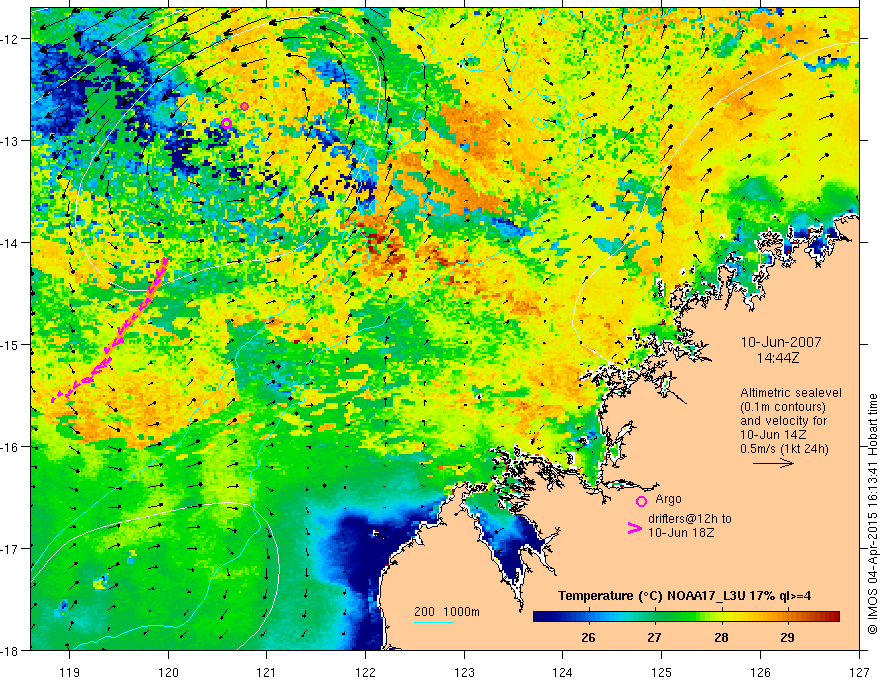The image size is (880, 680).
Task: Click the time text 14:44Z
Action: coord(778,357)
